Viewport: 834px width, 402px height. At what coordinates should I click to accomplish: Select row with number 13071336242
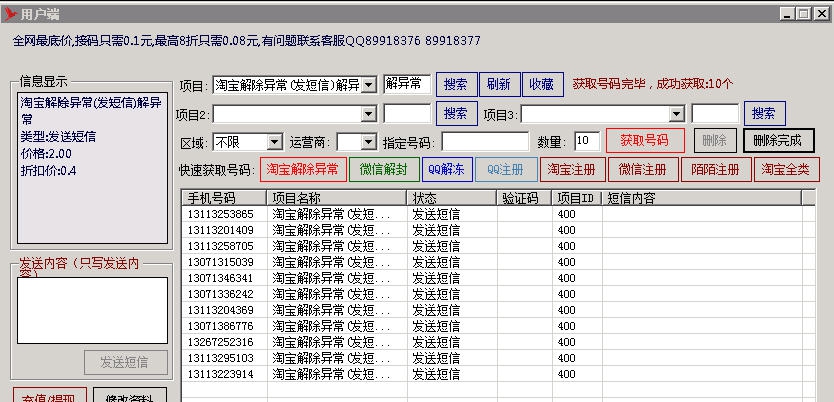(x=498, y=294)
